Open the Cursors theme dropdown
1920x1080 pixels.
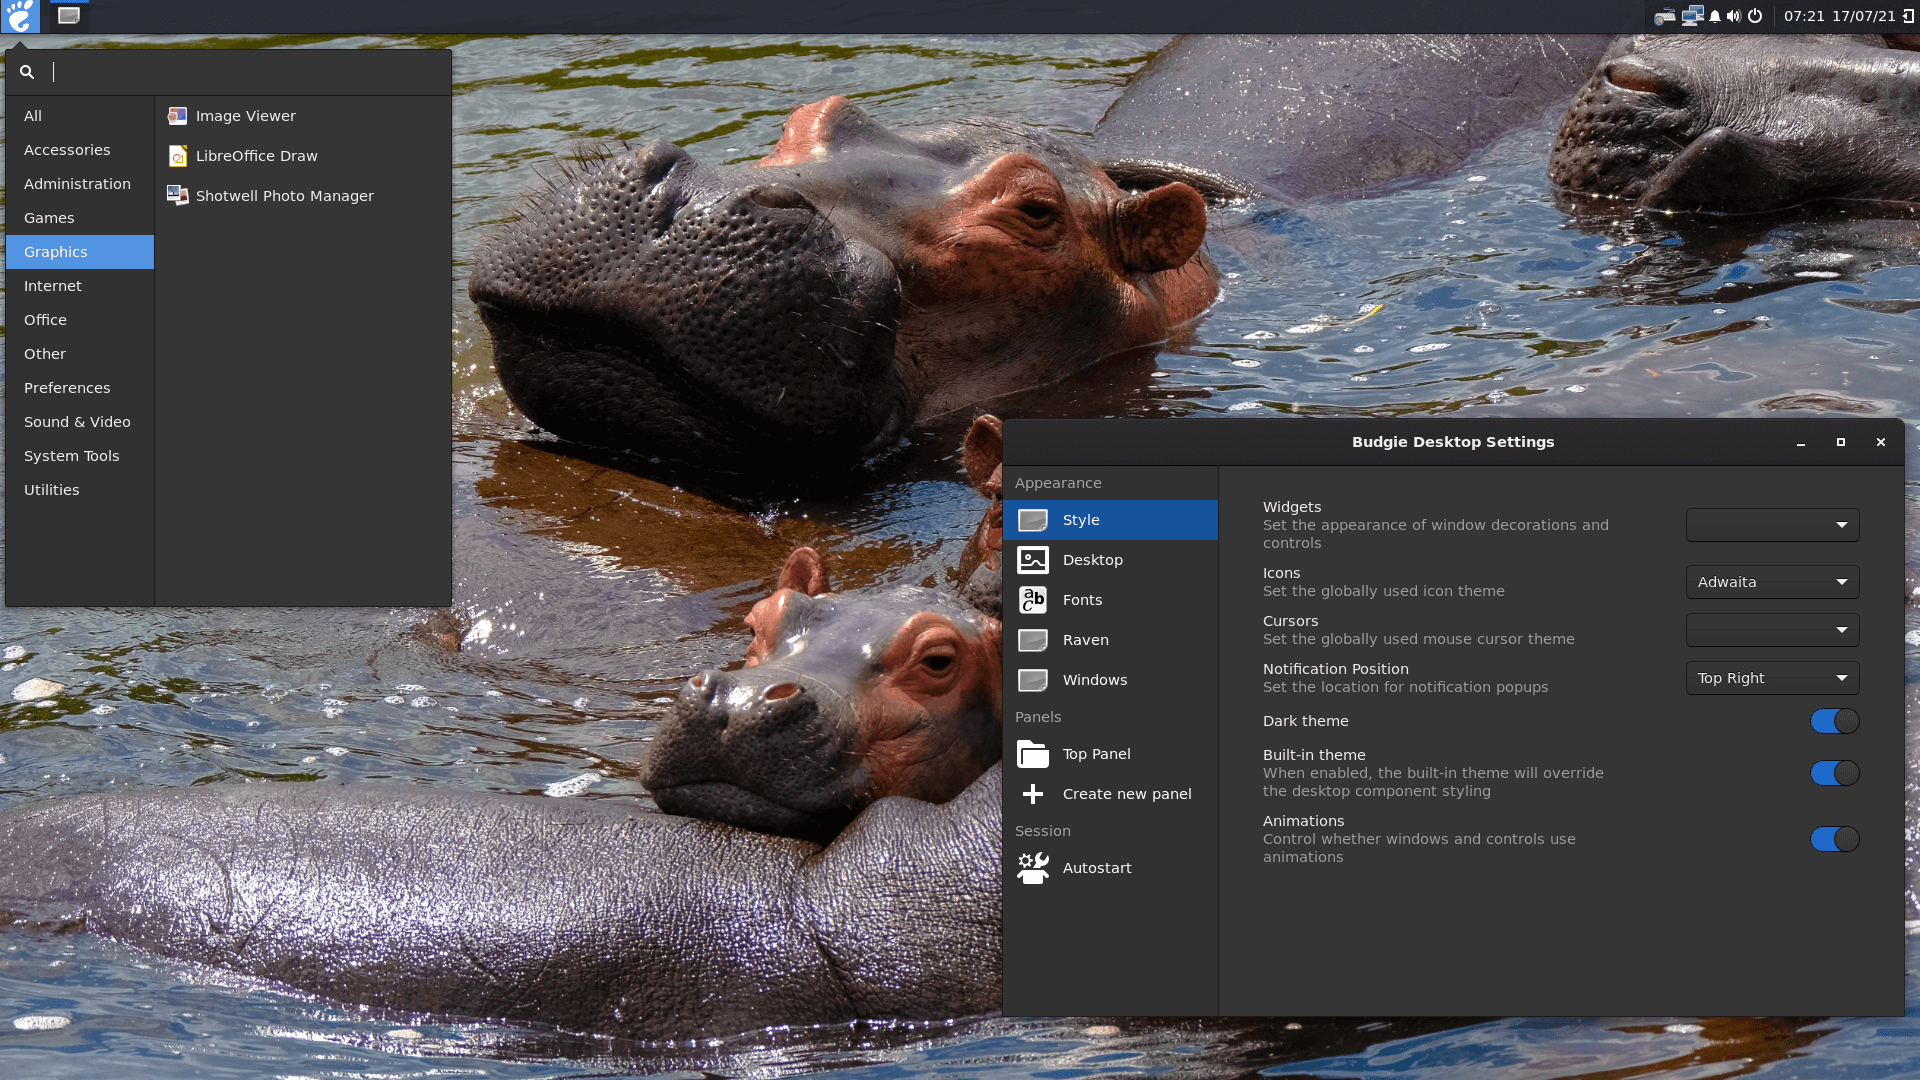coord(1772,630)
